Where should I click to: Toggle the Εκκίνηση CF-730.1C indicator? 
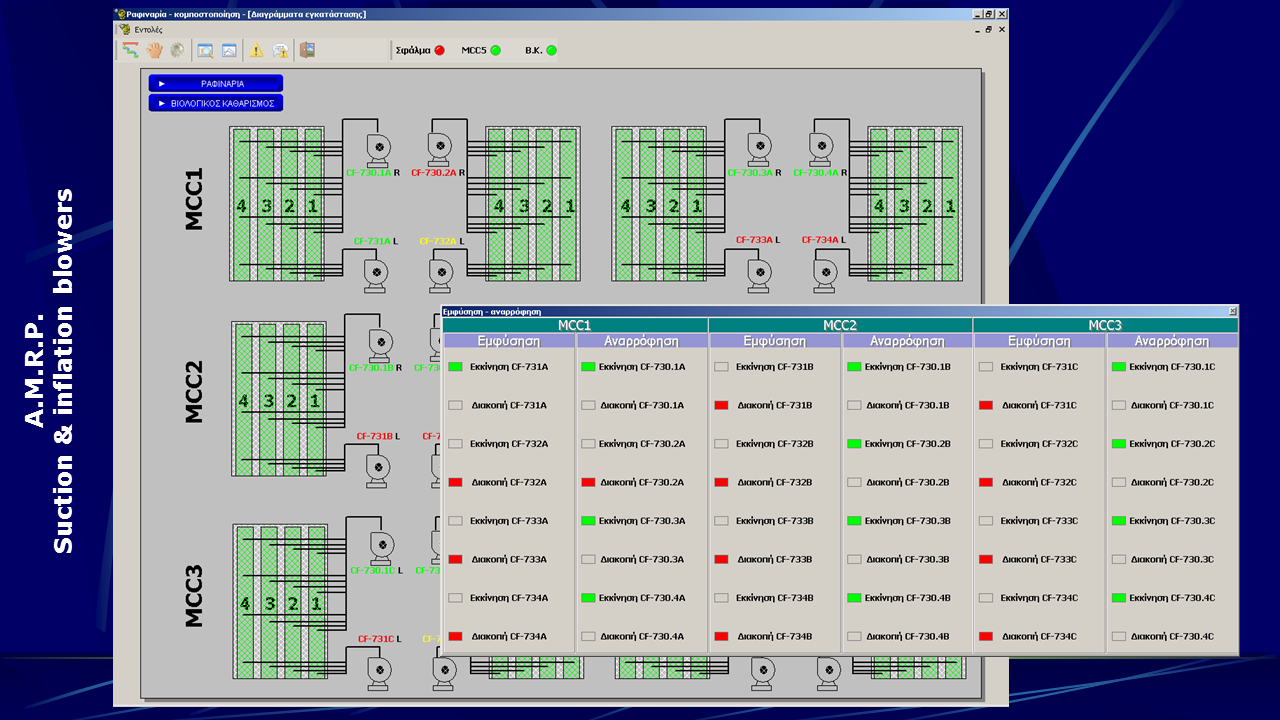[x=1119, y=367]
